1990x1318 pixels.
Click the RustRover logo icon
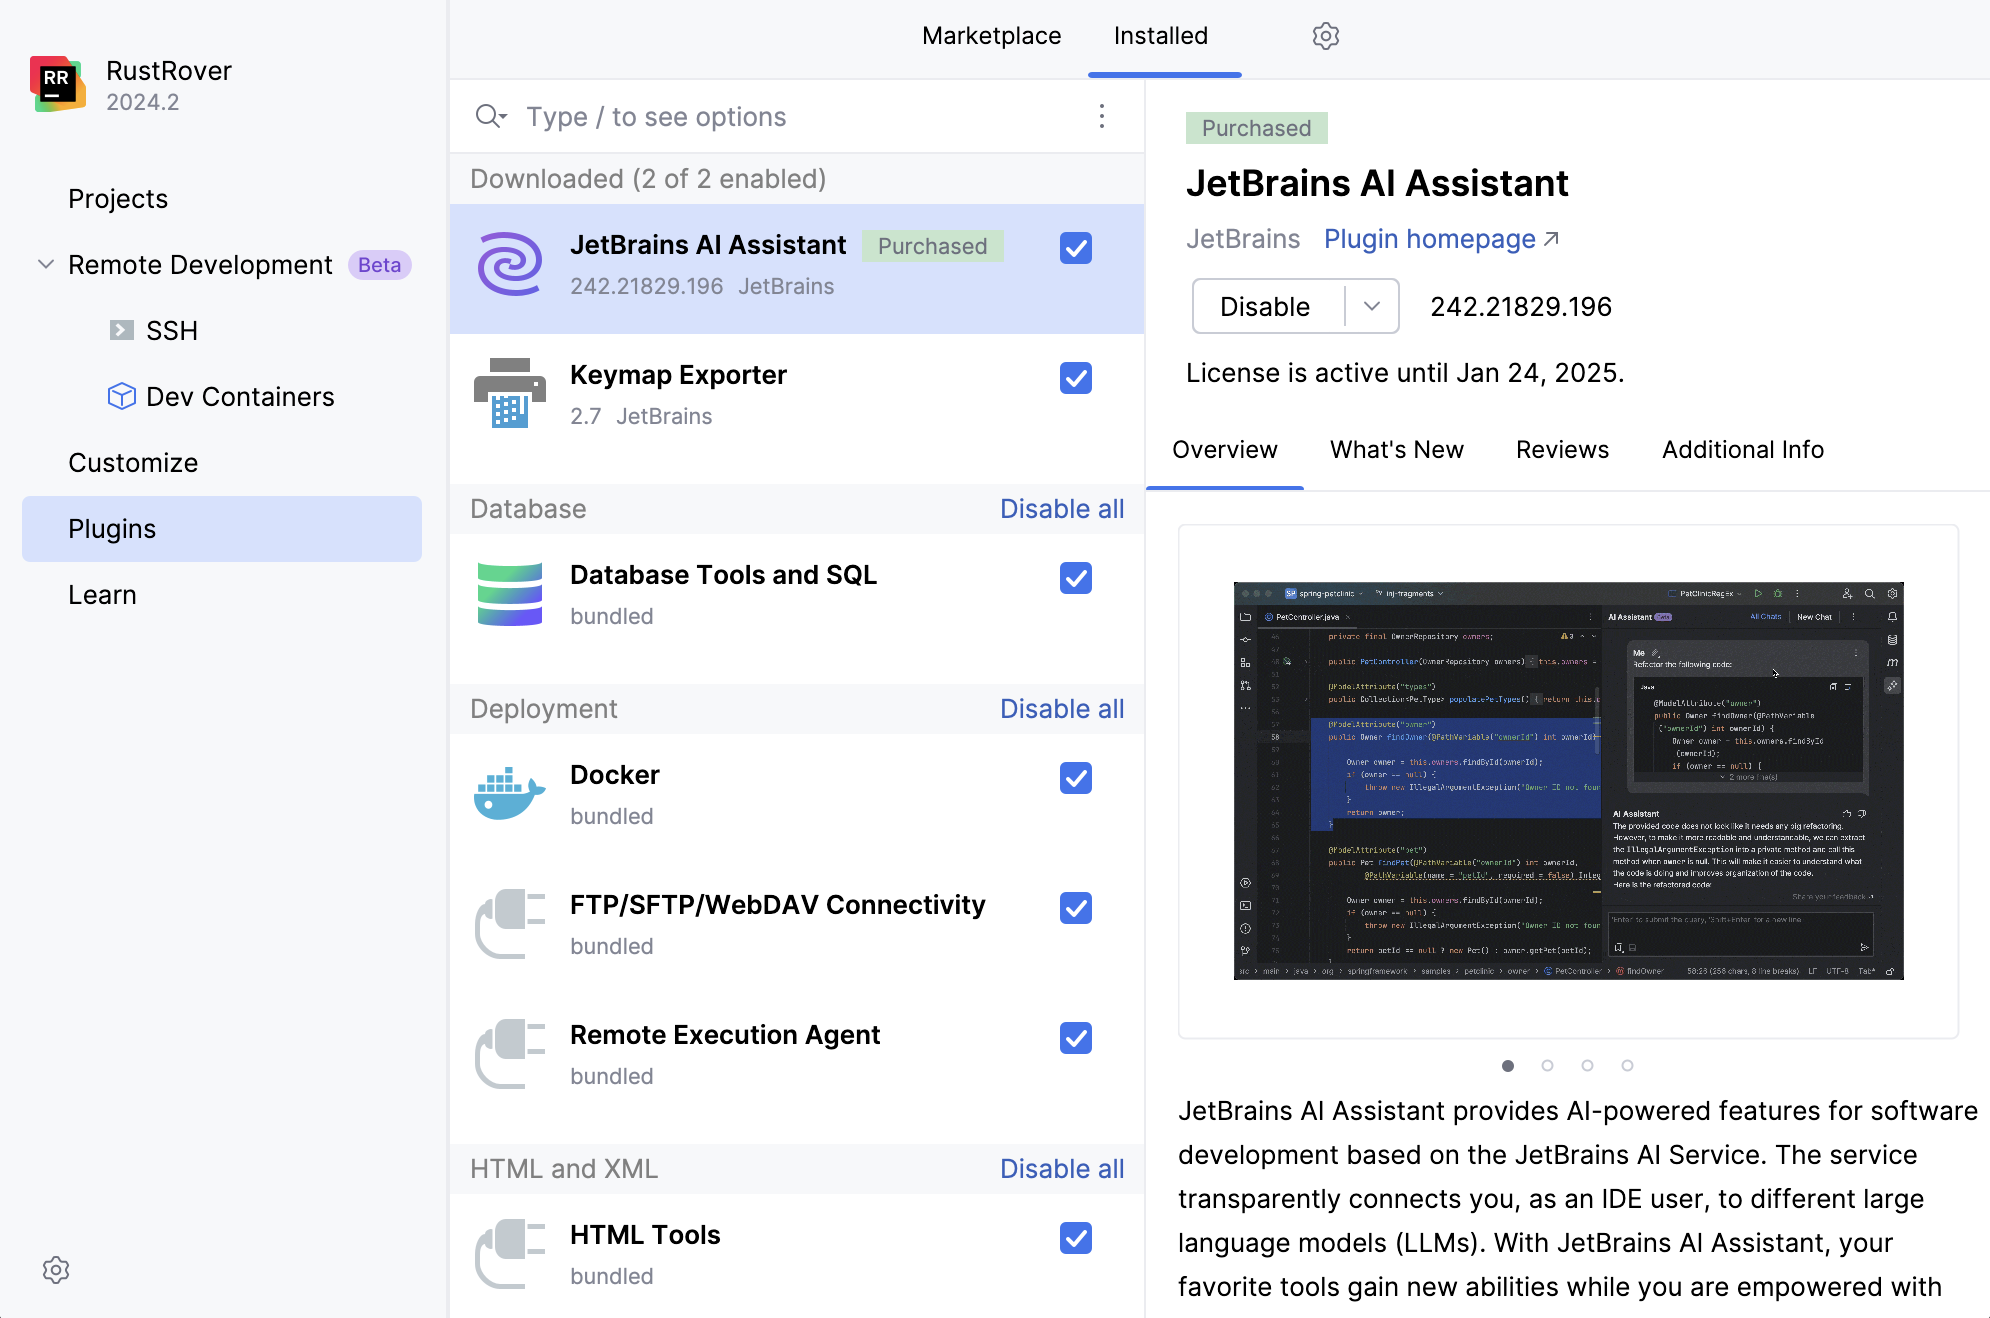pyautogui.click(x=57, y=84)
